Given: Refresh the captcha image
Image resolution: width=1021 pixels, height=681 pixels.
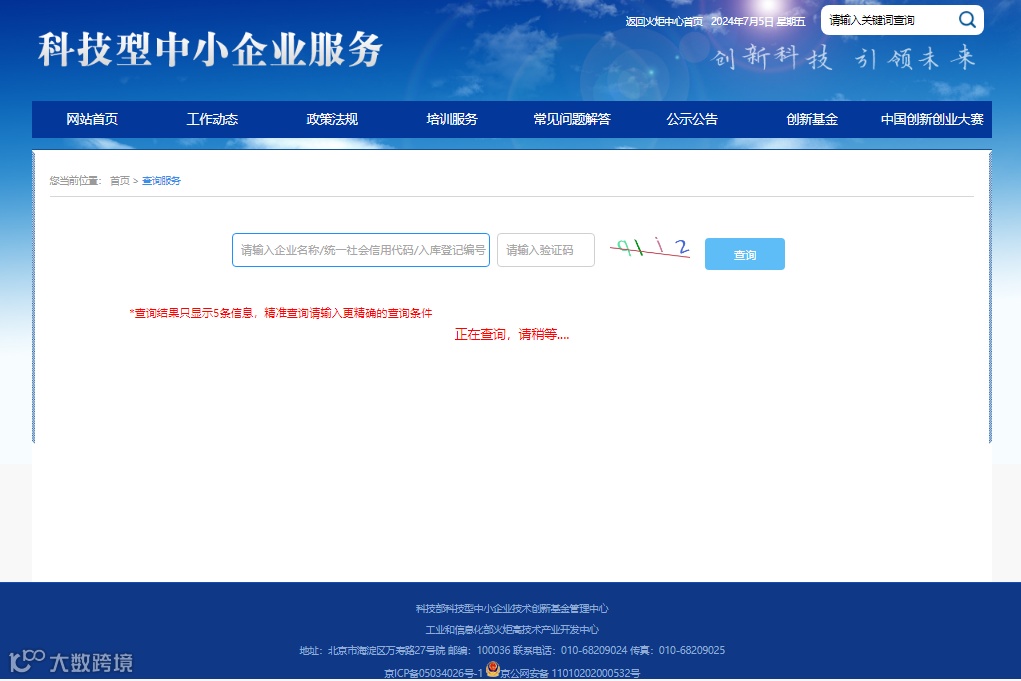Looking at the screenshot, I should tap(650, 248).
